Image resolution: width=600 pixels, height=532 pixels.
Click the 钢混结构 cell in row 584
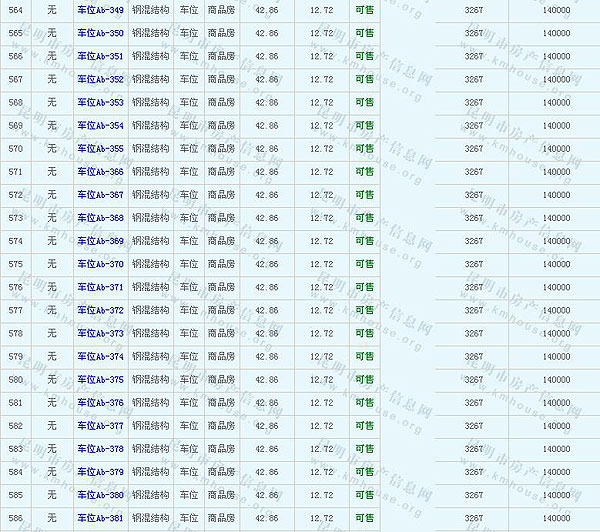click(x=150, y=472)
